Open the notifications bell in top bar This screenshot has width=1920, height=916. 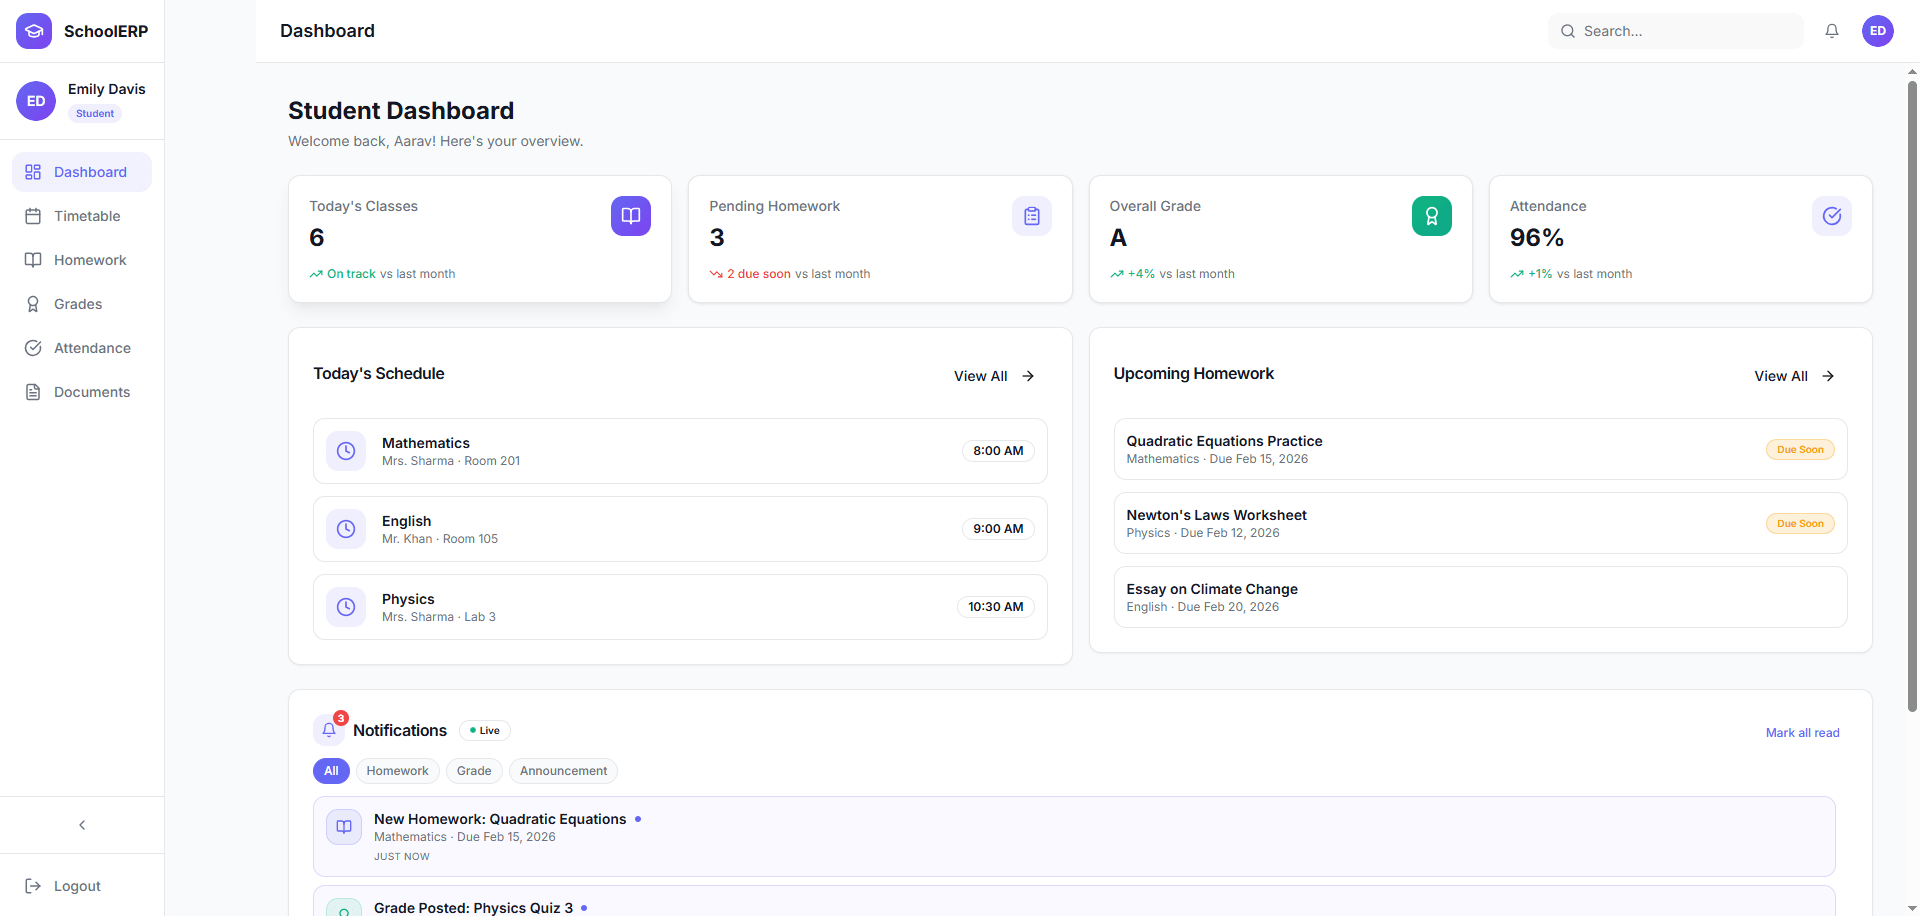(1832, 31)
